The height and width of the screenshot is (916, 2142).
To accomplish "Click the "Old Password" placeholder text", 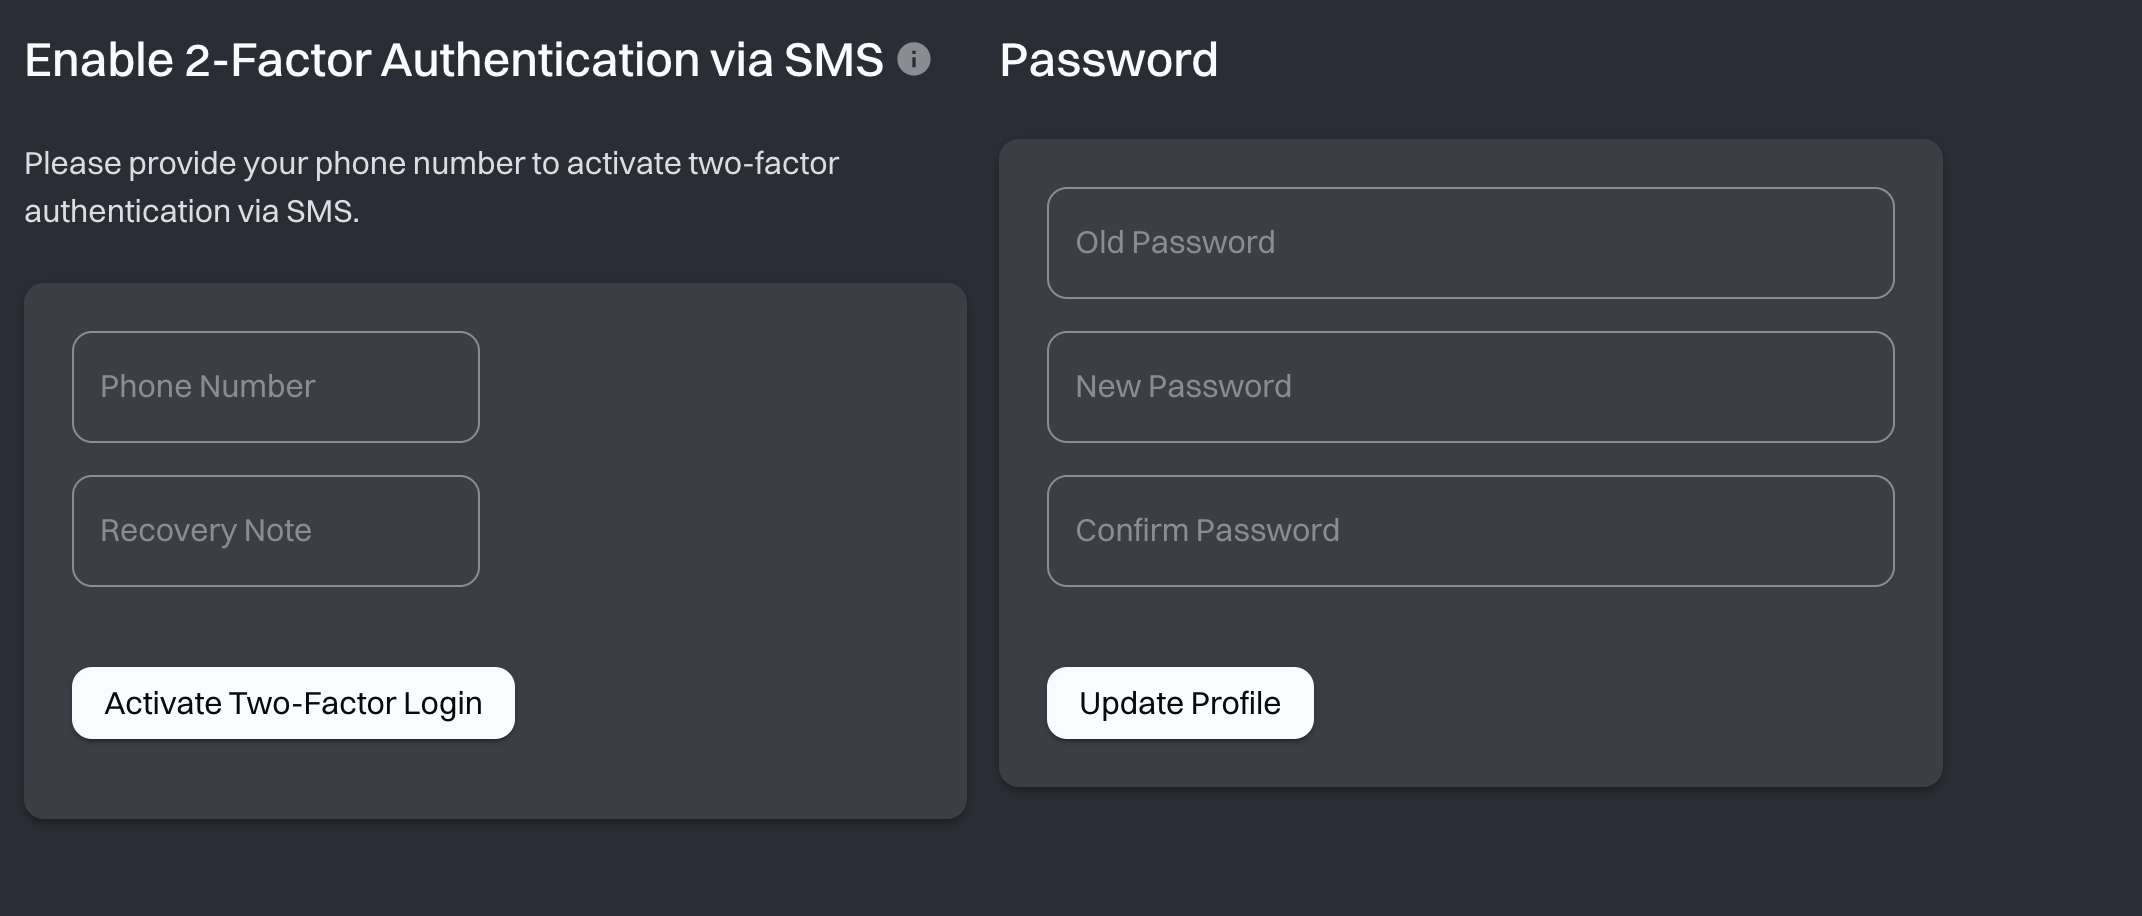I will (1175, 243).
